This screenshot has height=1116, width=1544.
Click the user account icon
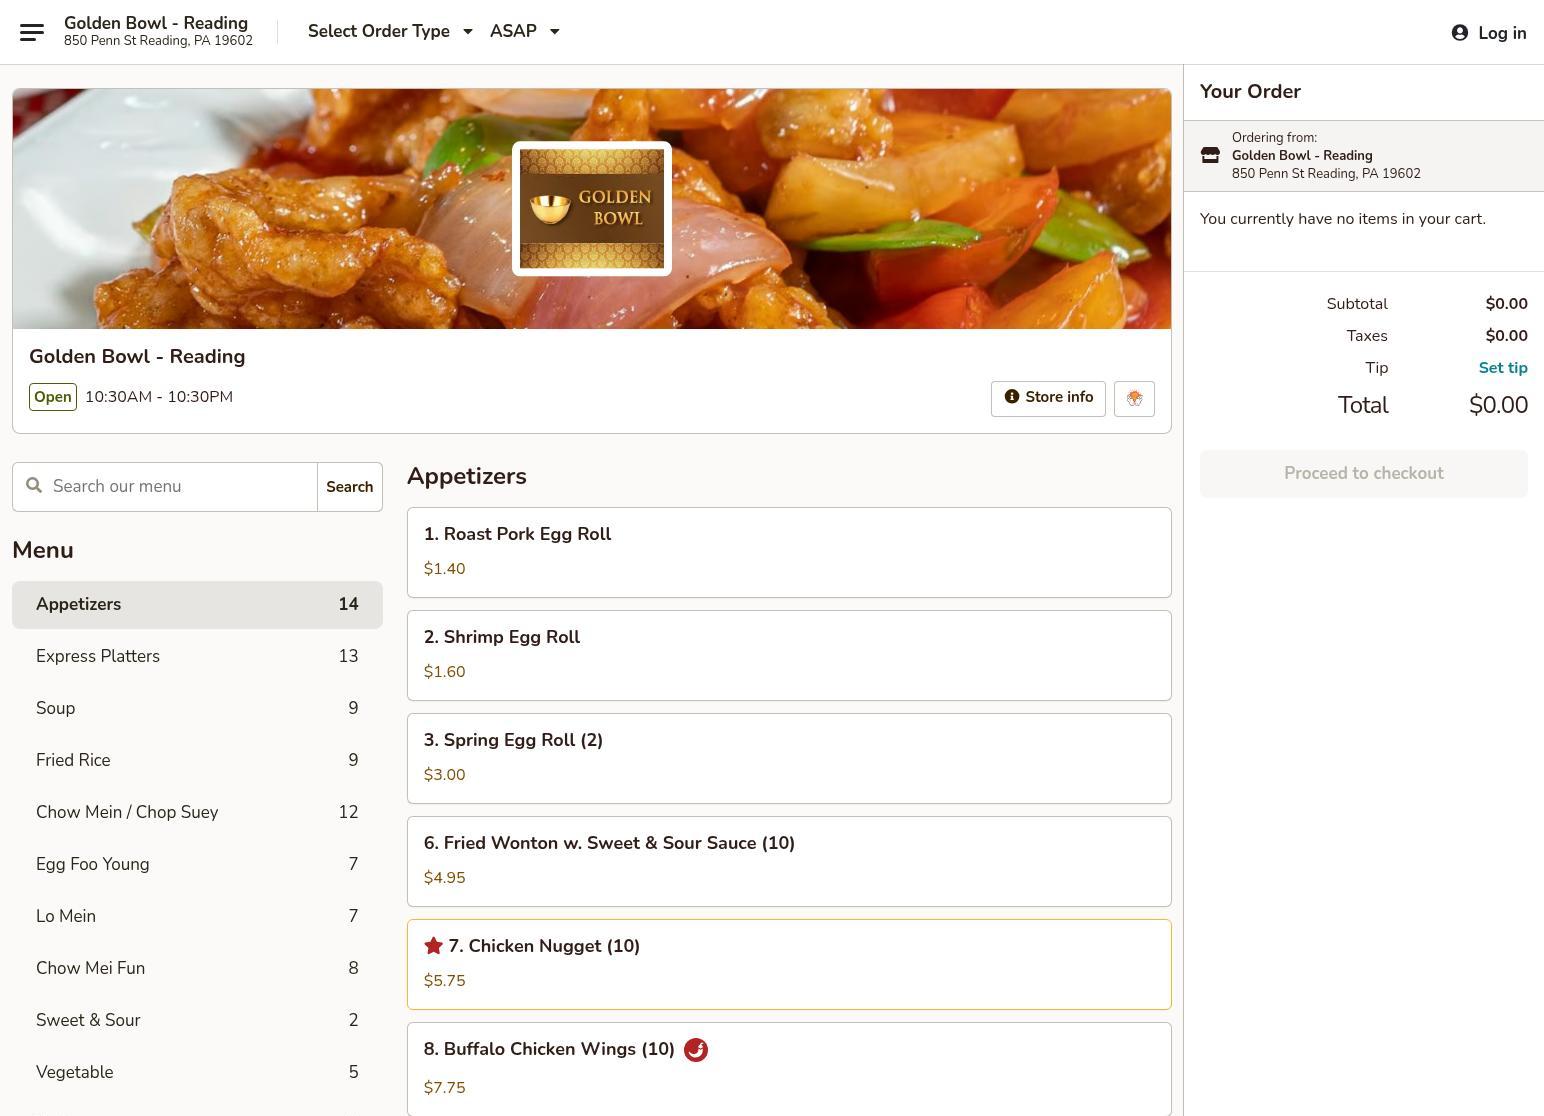[x=1460, y=33]
